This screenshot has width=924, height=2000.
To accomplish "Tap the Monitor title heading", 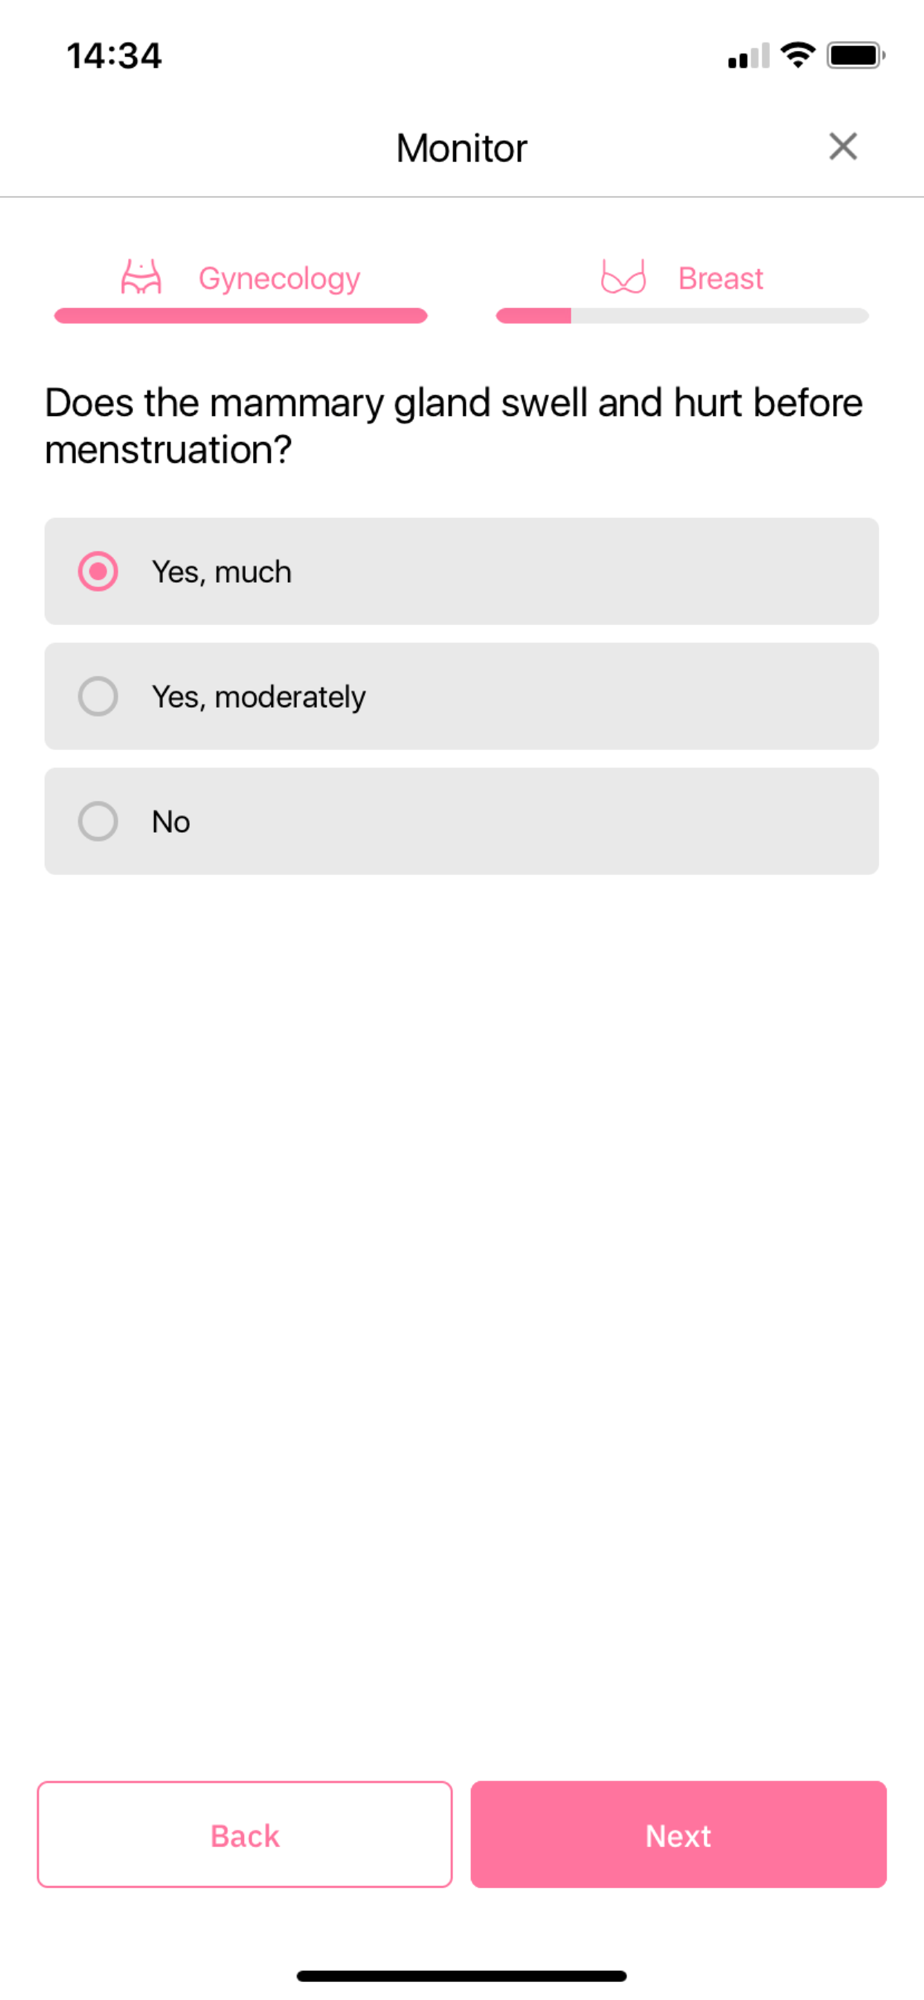I will click(461, 148).
